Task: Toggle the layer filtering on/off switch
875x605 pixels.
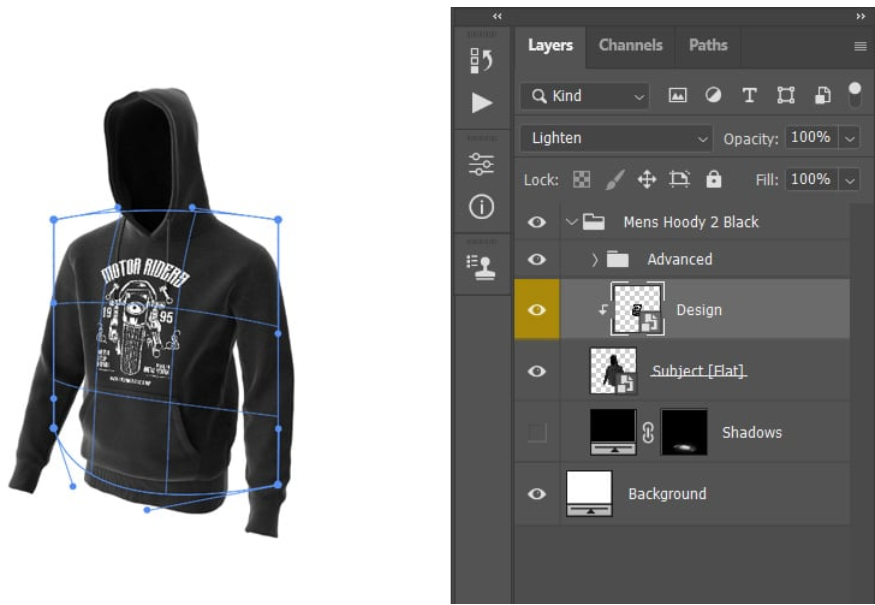Action: (x=854, y=95)
